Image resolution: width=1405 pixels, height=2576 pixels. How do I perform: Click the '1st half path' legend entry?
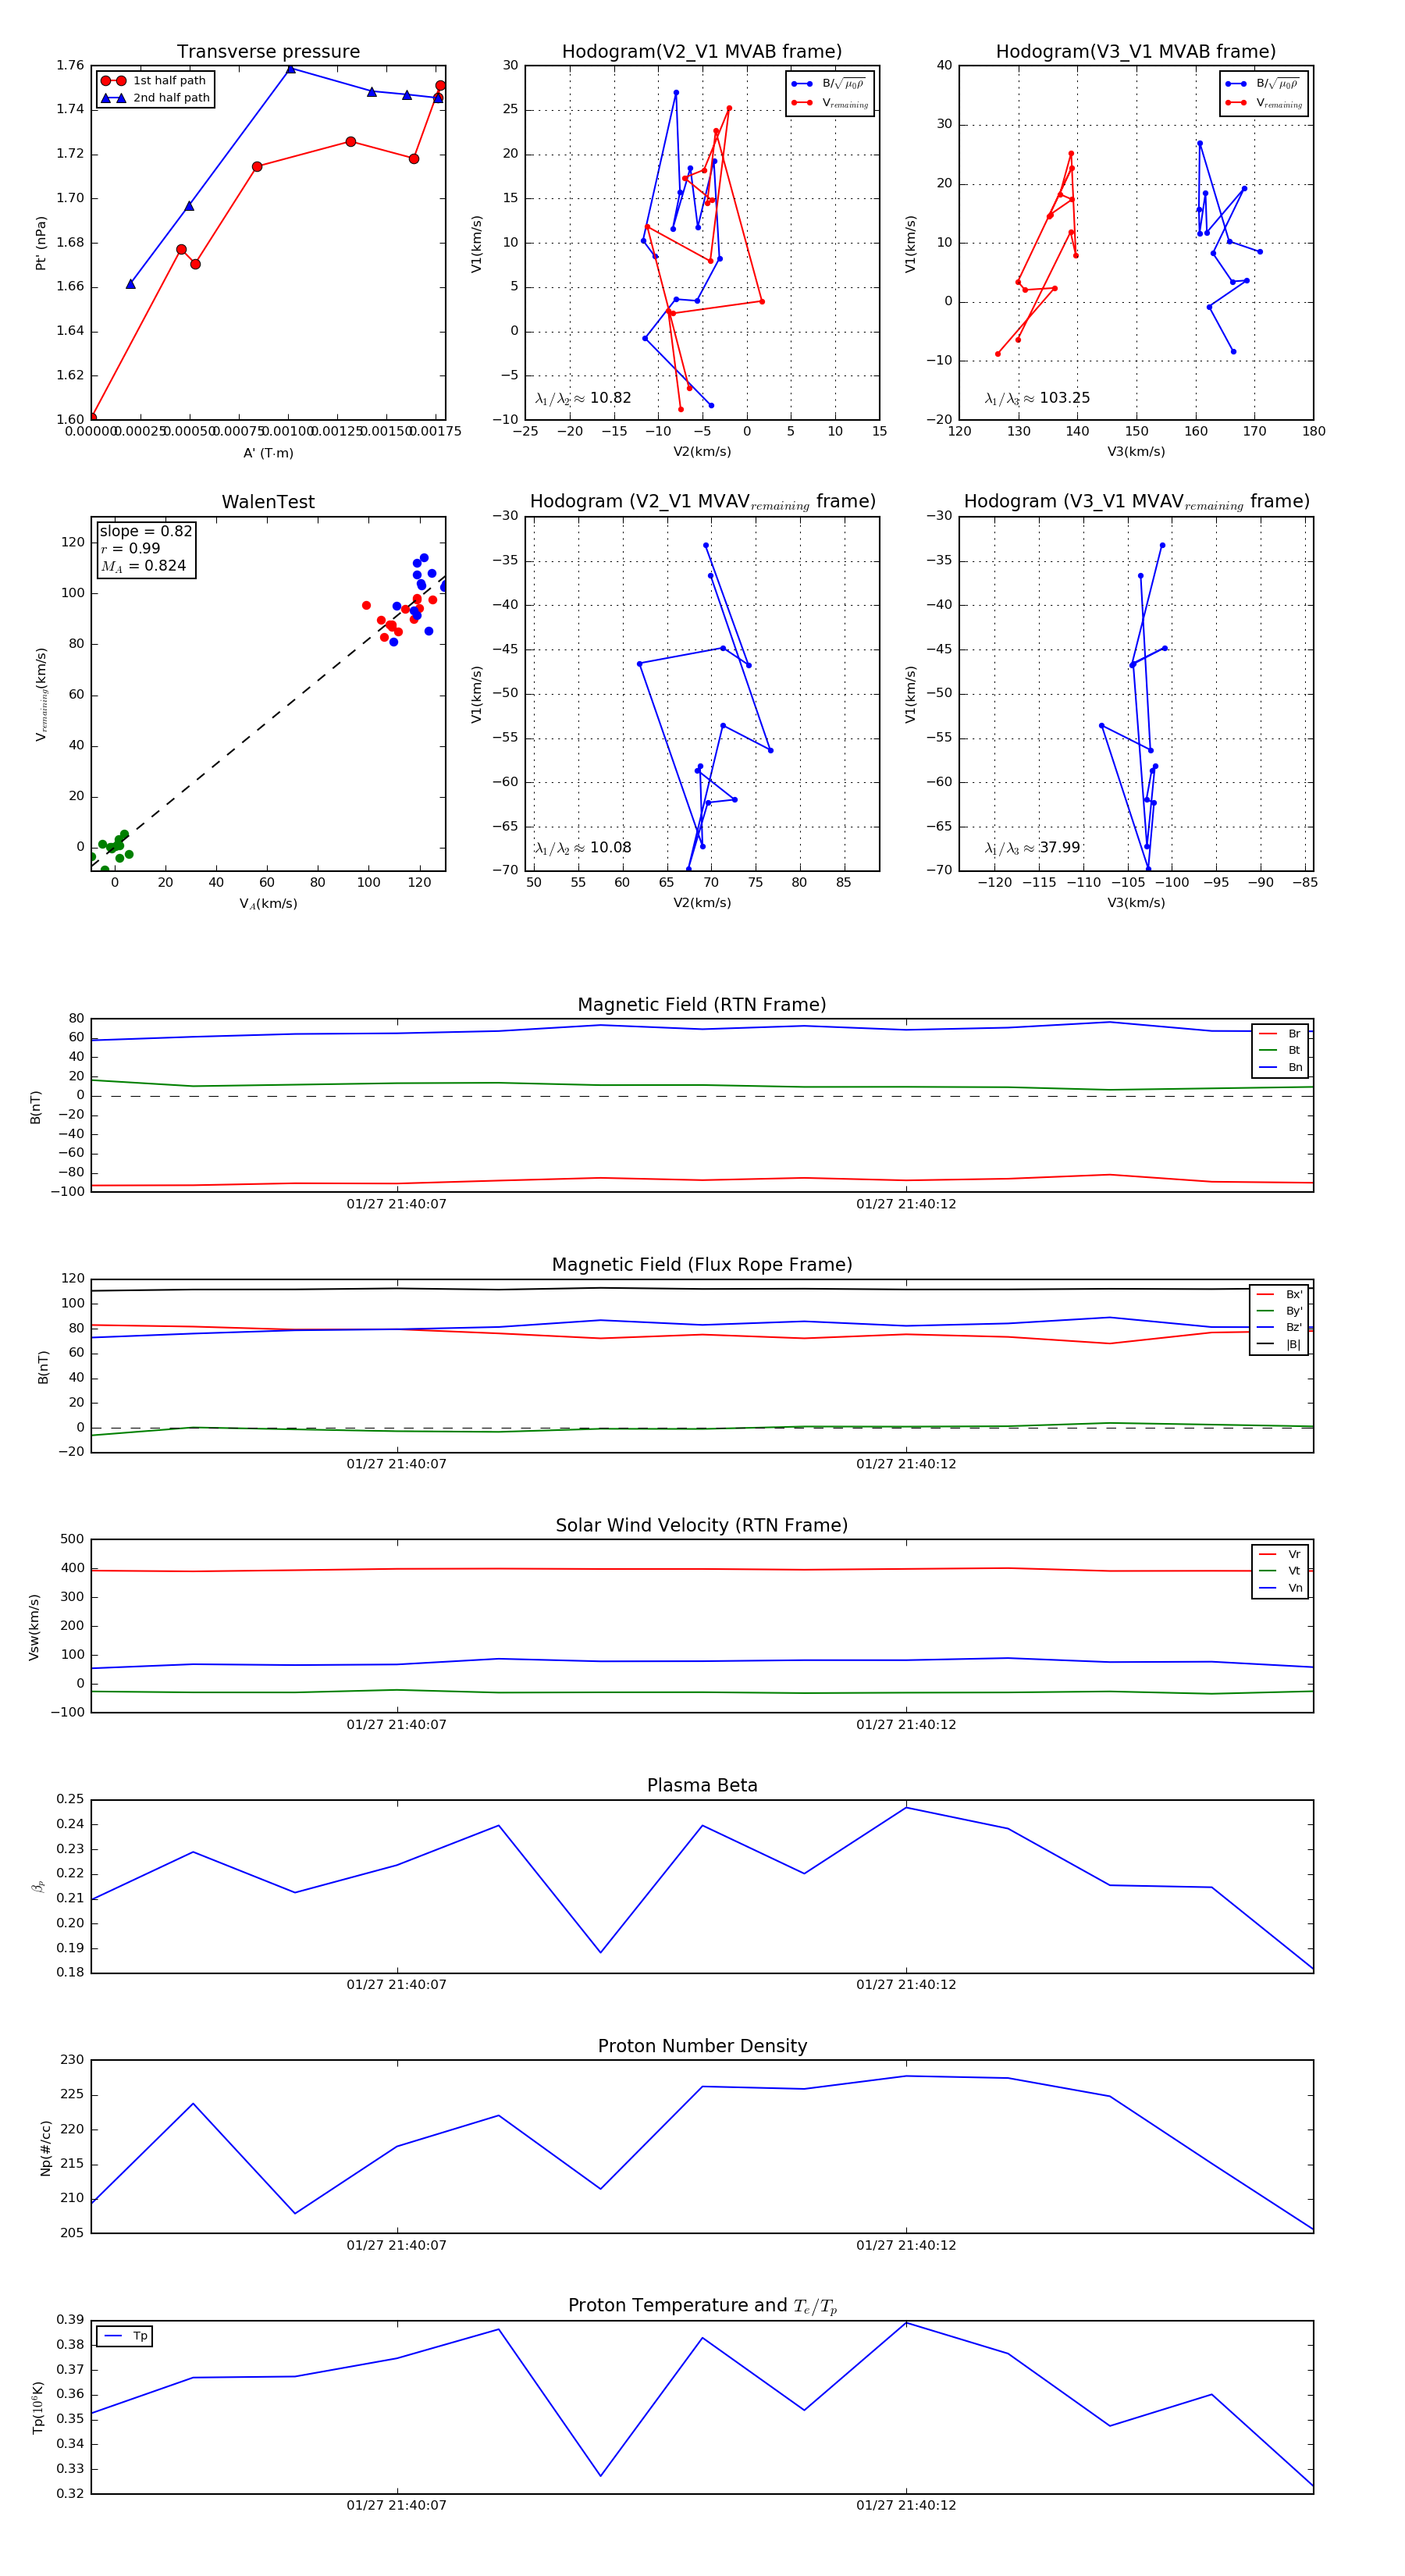coord(154,81)
